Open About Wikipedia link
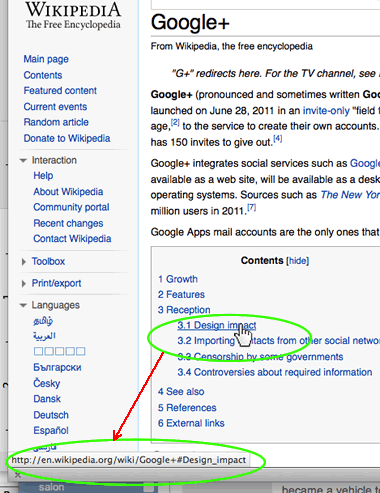The image size is (380, 493). 68,192
